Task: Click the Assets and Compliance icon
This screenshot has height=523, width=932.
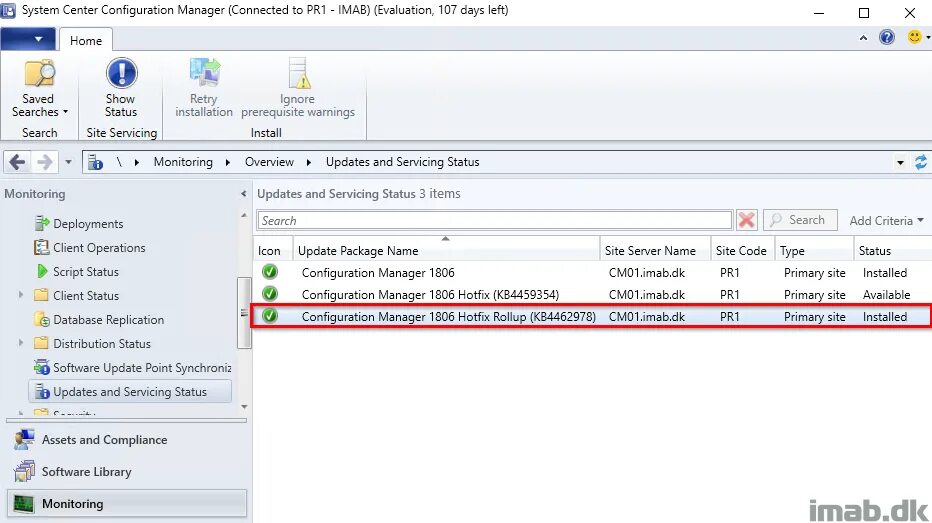Action: 24,440
